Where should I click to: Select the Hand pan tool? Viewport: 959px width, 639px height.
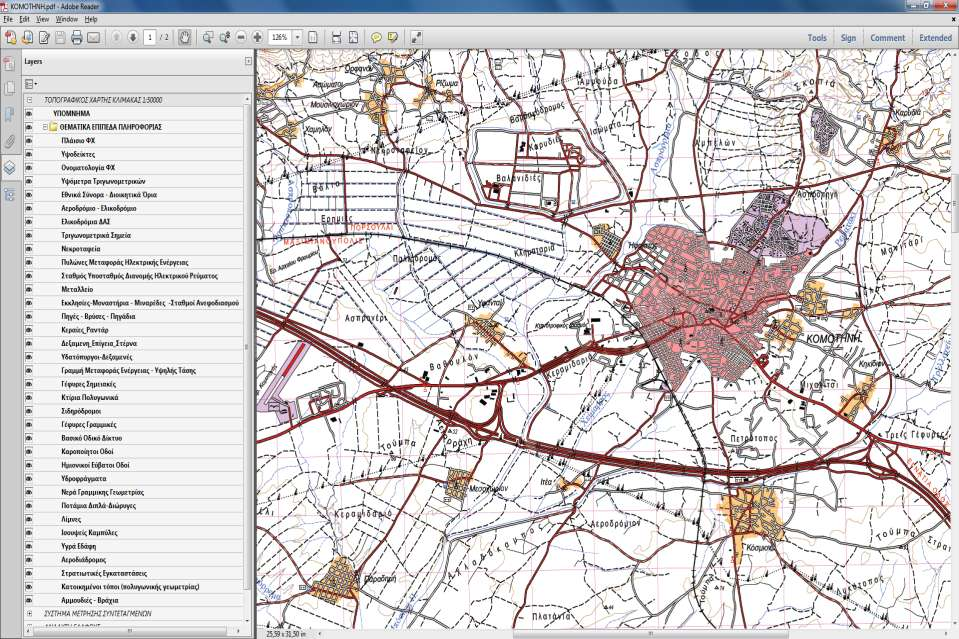click(184, 38)
